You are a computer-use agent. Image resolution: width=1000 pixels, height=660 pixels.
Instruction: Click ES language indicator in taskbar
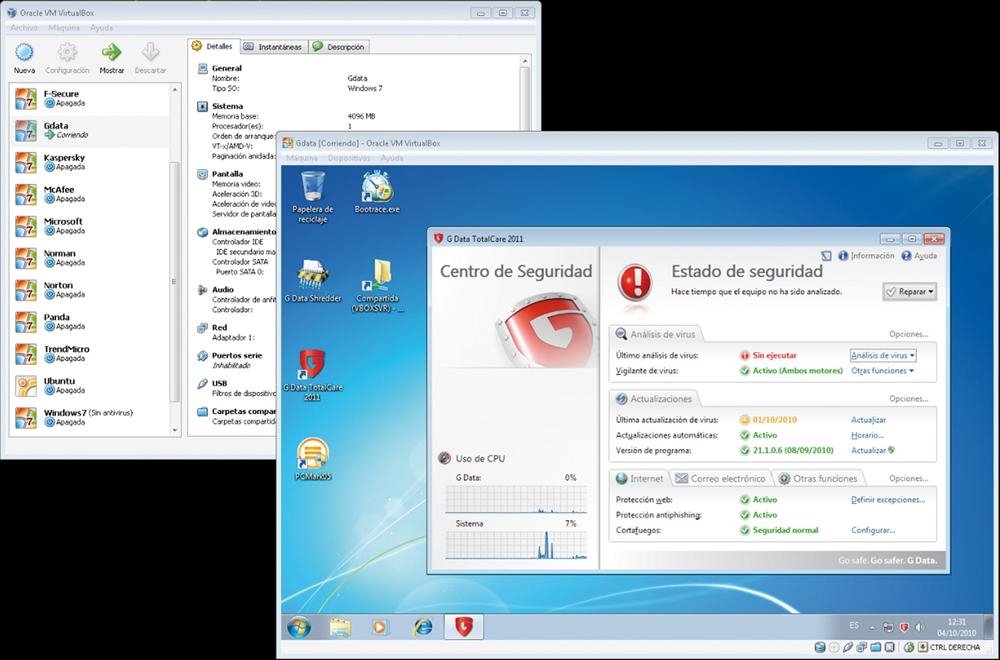(854, 626)
